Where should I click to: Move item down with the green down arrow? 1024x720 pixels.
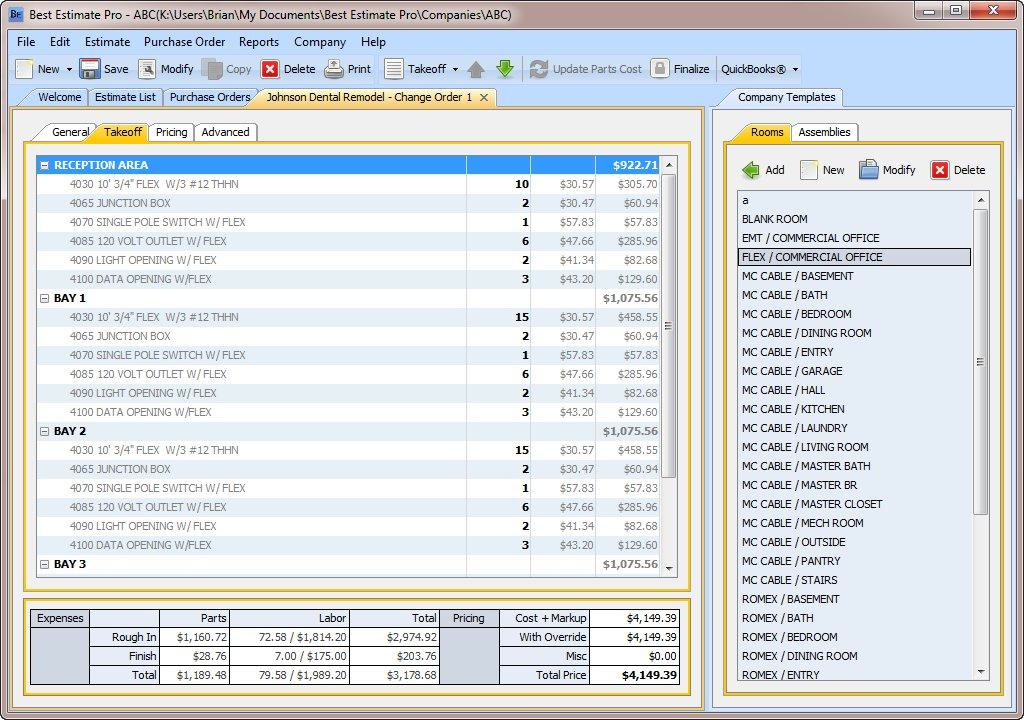[x=506, y=69]
